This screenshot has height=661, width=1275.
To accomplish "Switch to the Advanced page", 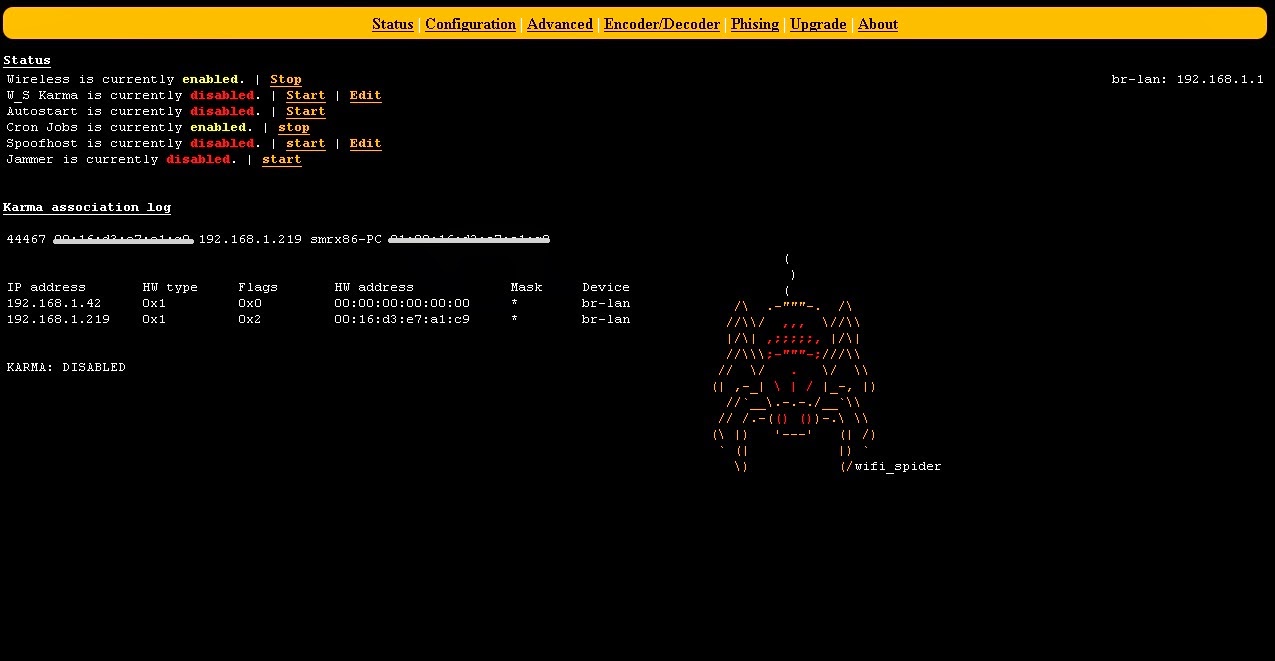I will pyautogui.click(x=559, y=24).
